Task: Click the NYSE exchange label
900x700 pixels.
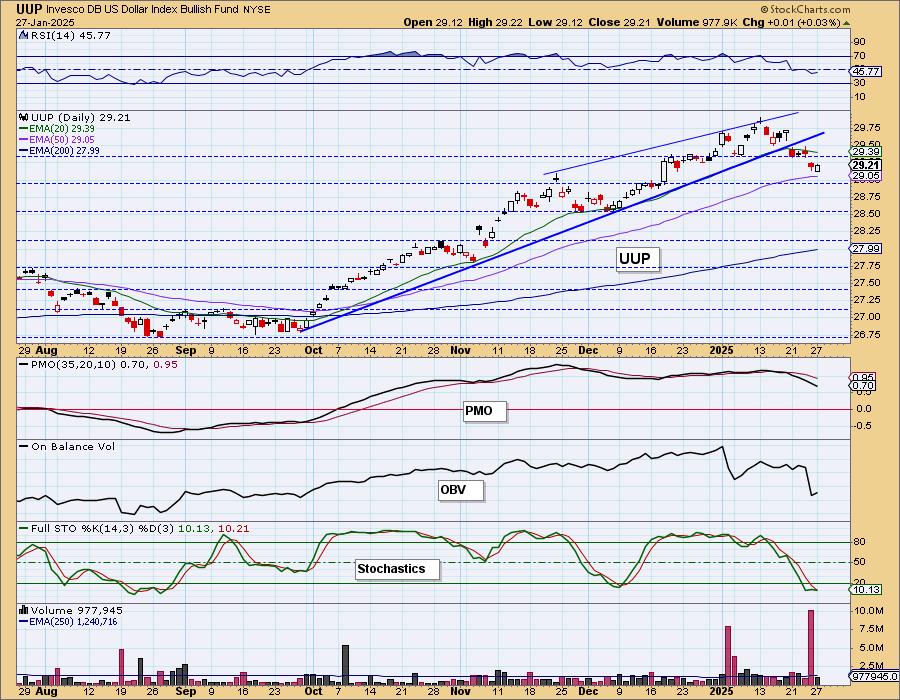Action: tap(256, 10)
